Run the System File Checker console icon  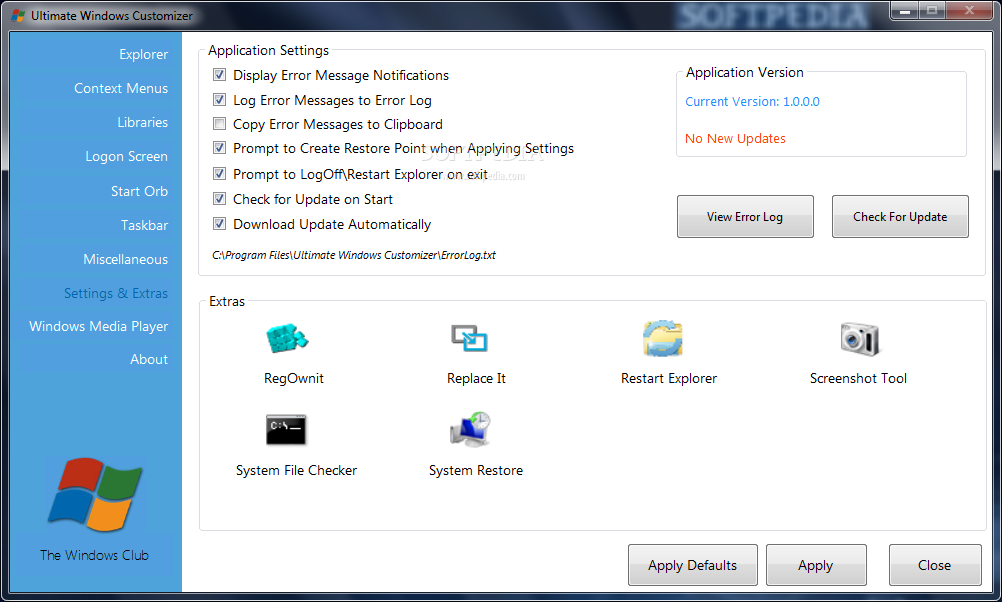click(286, 429)
